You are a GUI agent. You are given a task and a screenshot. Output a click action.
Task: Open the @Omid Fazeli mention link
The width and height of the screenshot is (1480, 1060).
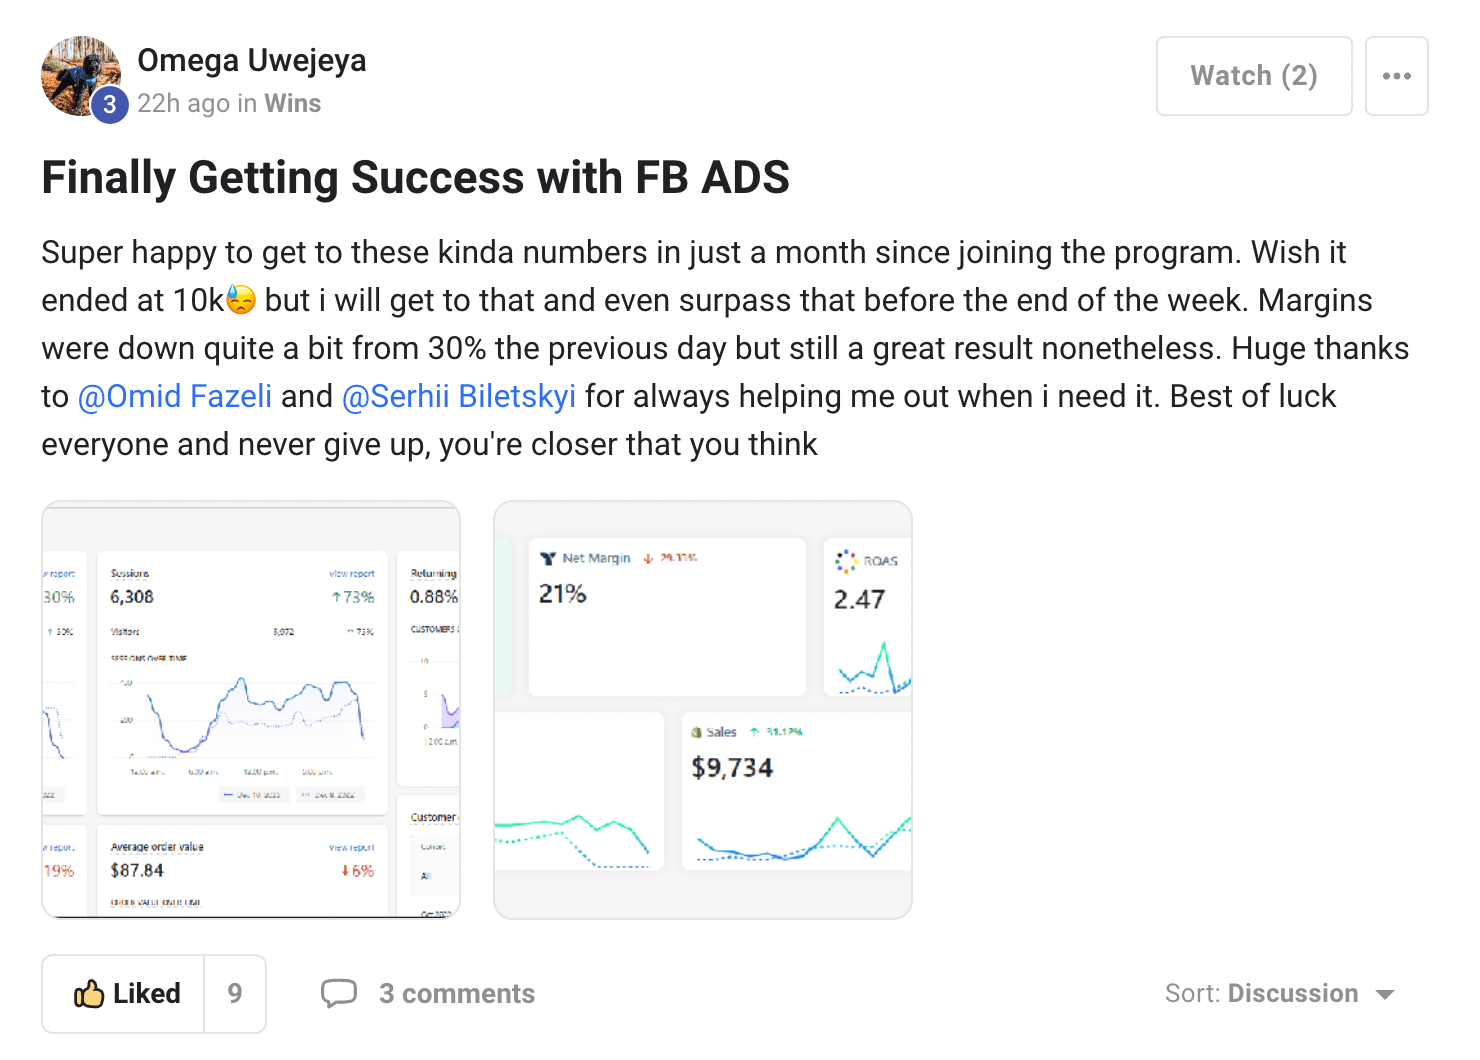click(x=175, y=396)
